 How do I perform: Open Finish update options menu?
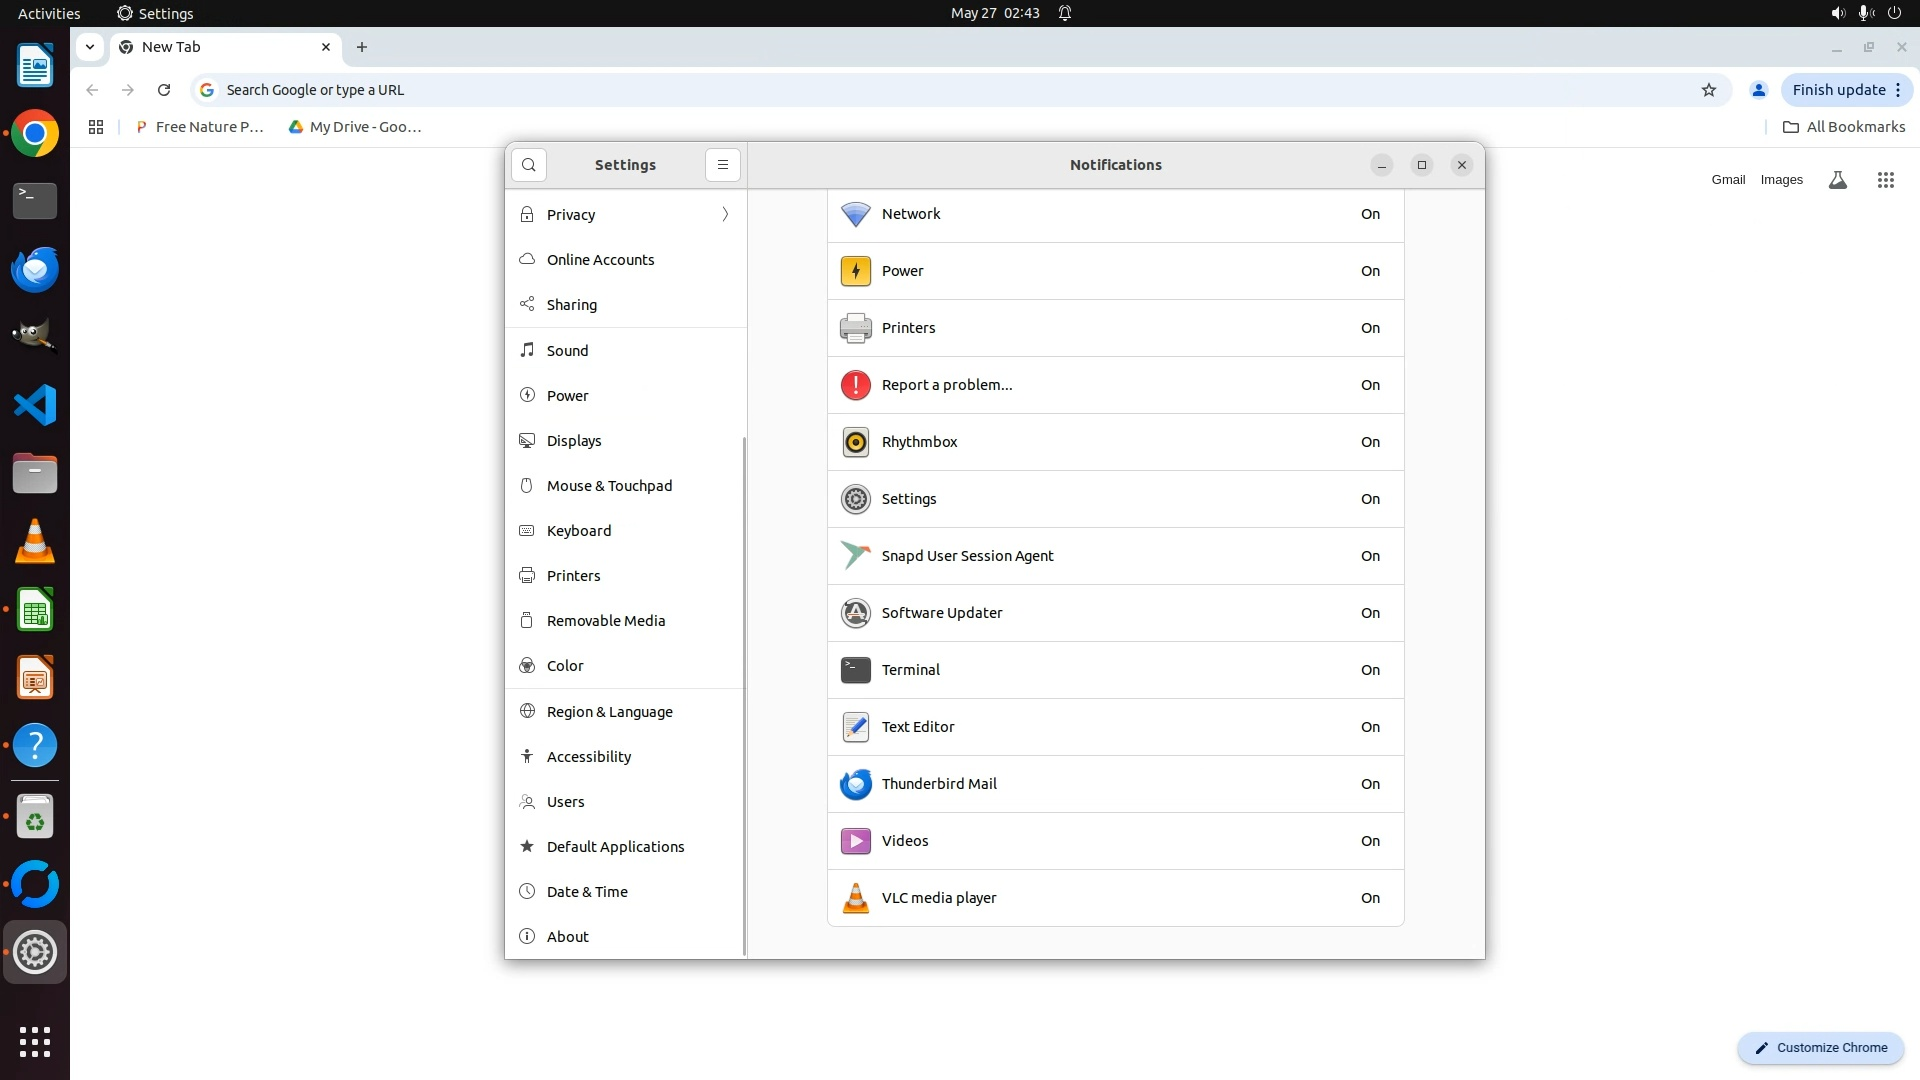point(1897,90)
